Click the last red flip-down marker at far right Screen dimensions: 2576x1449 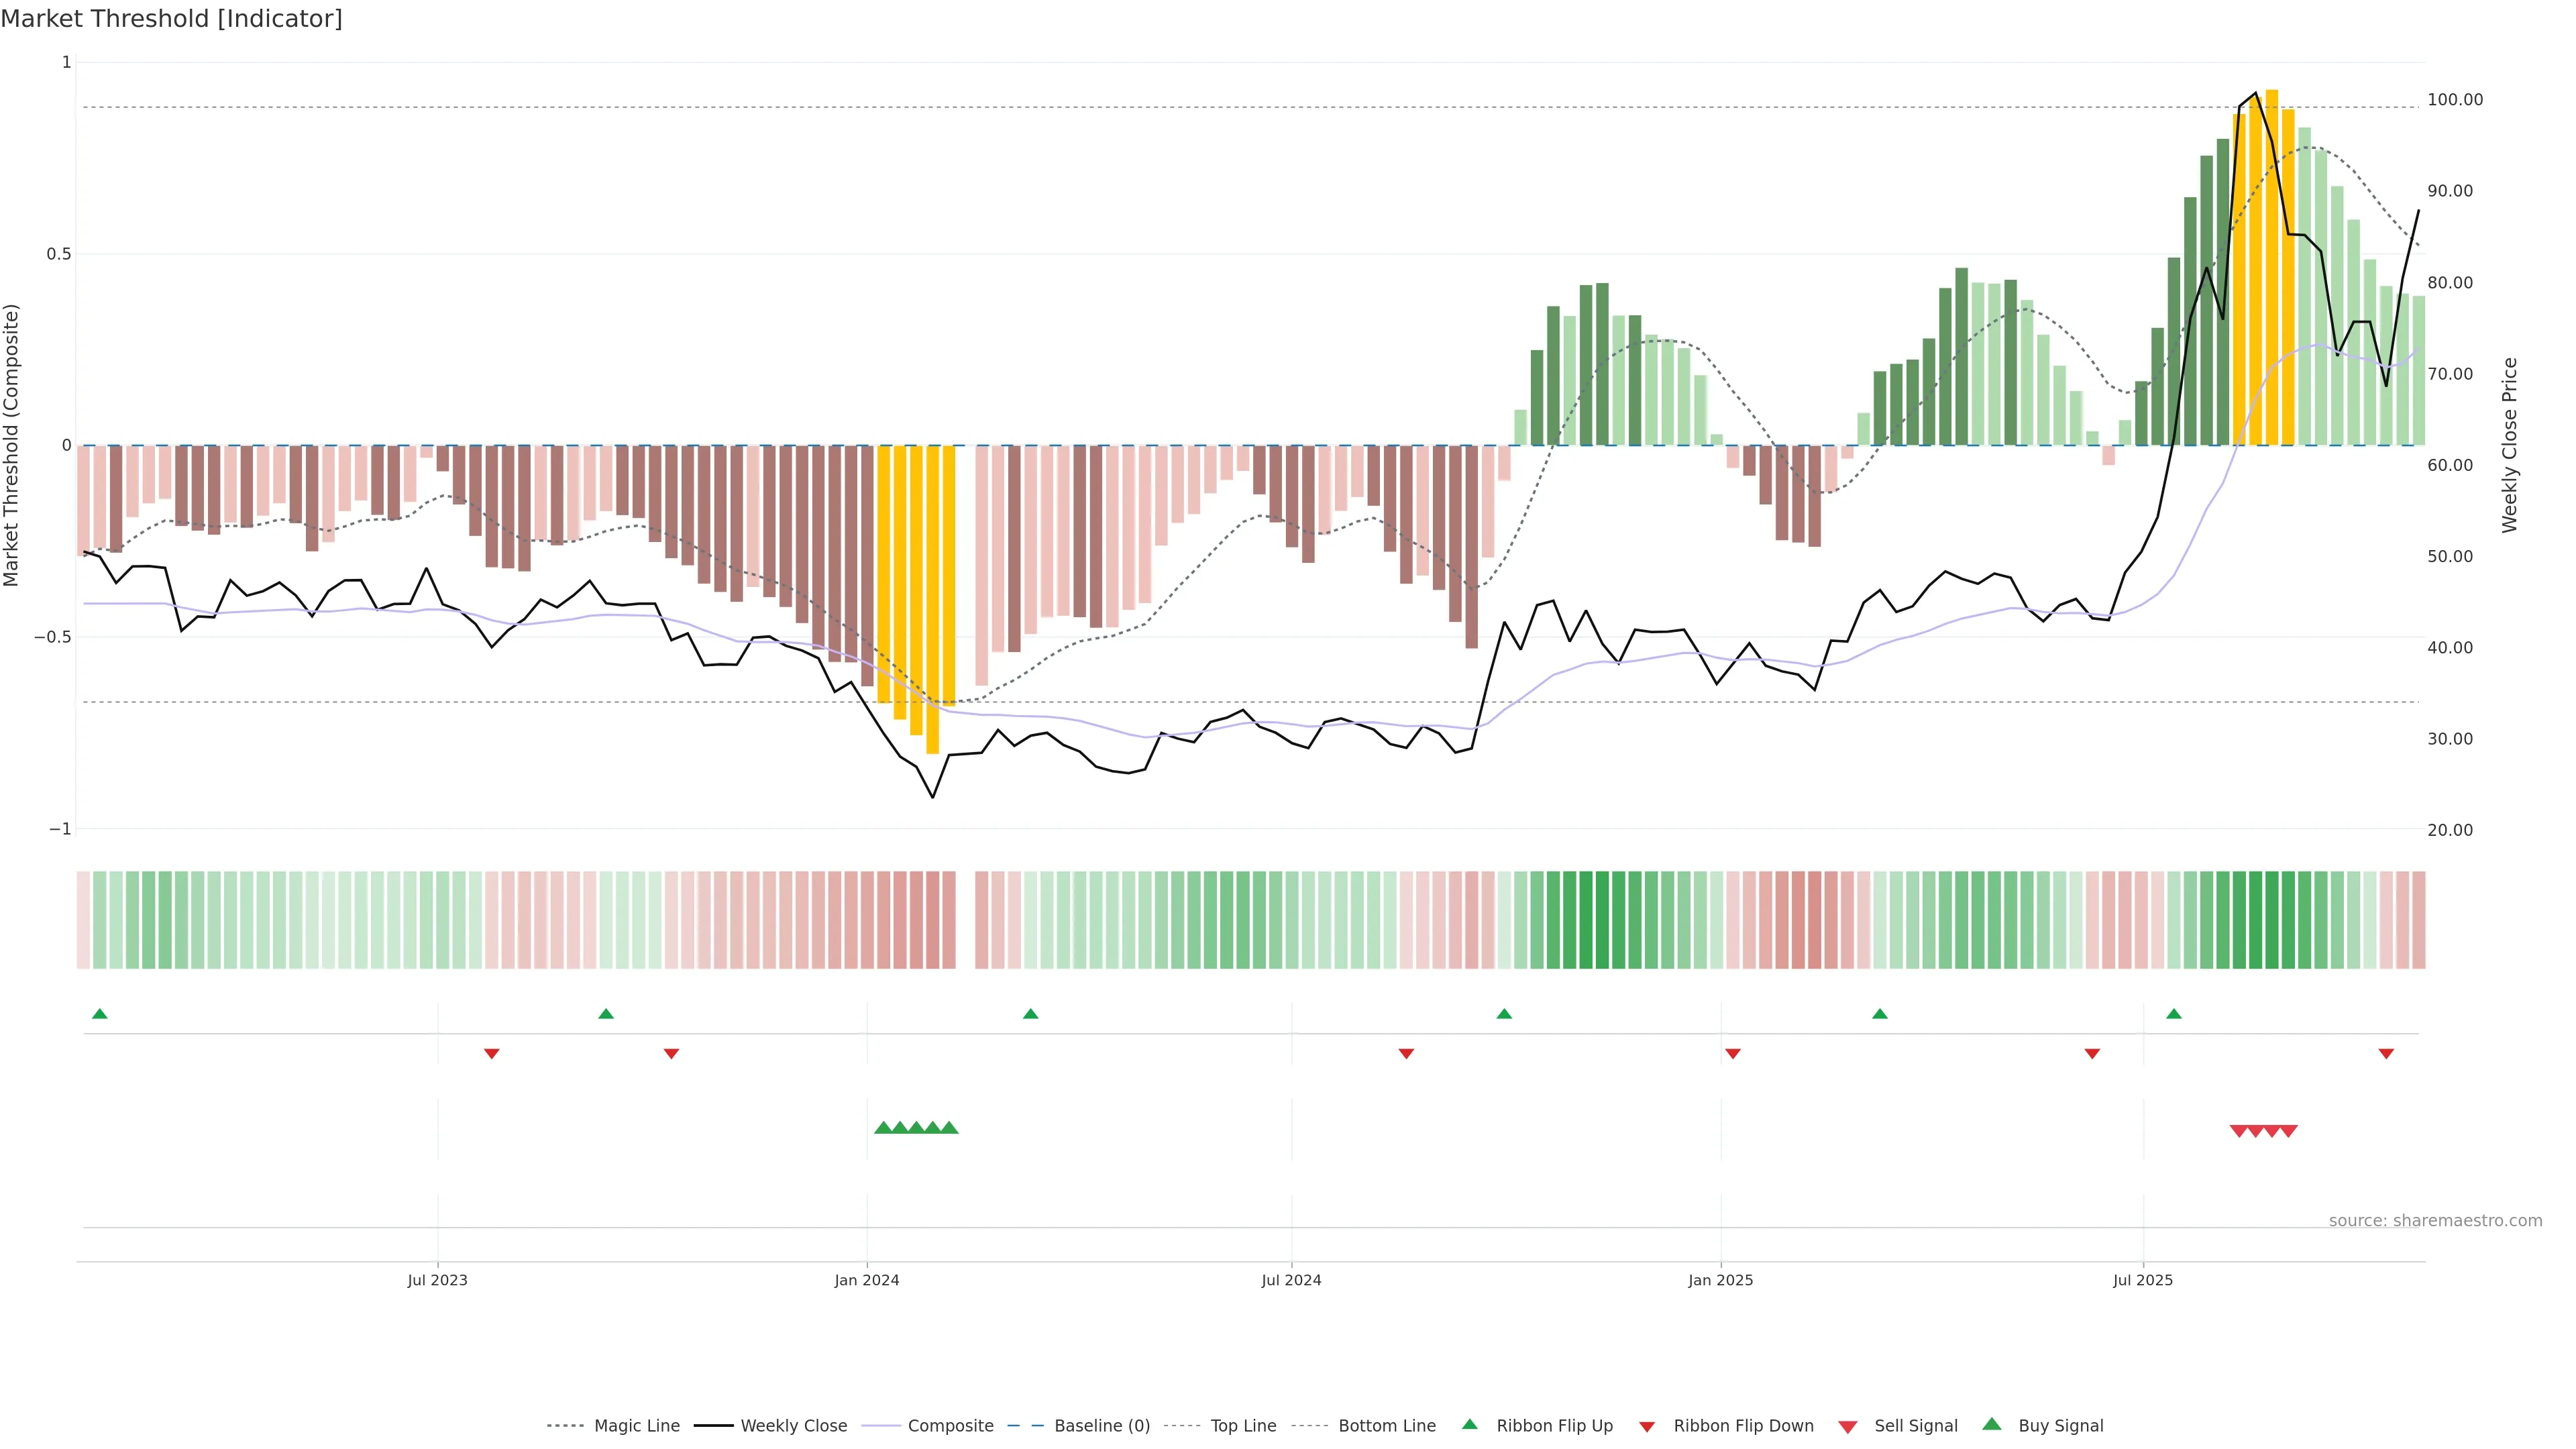[2386, 1054]
